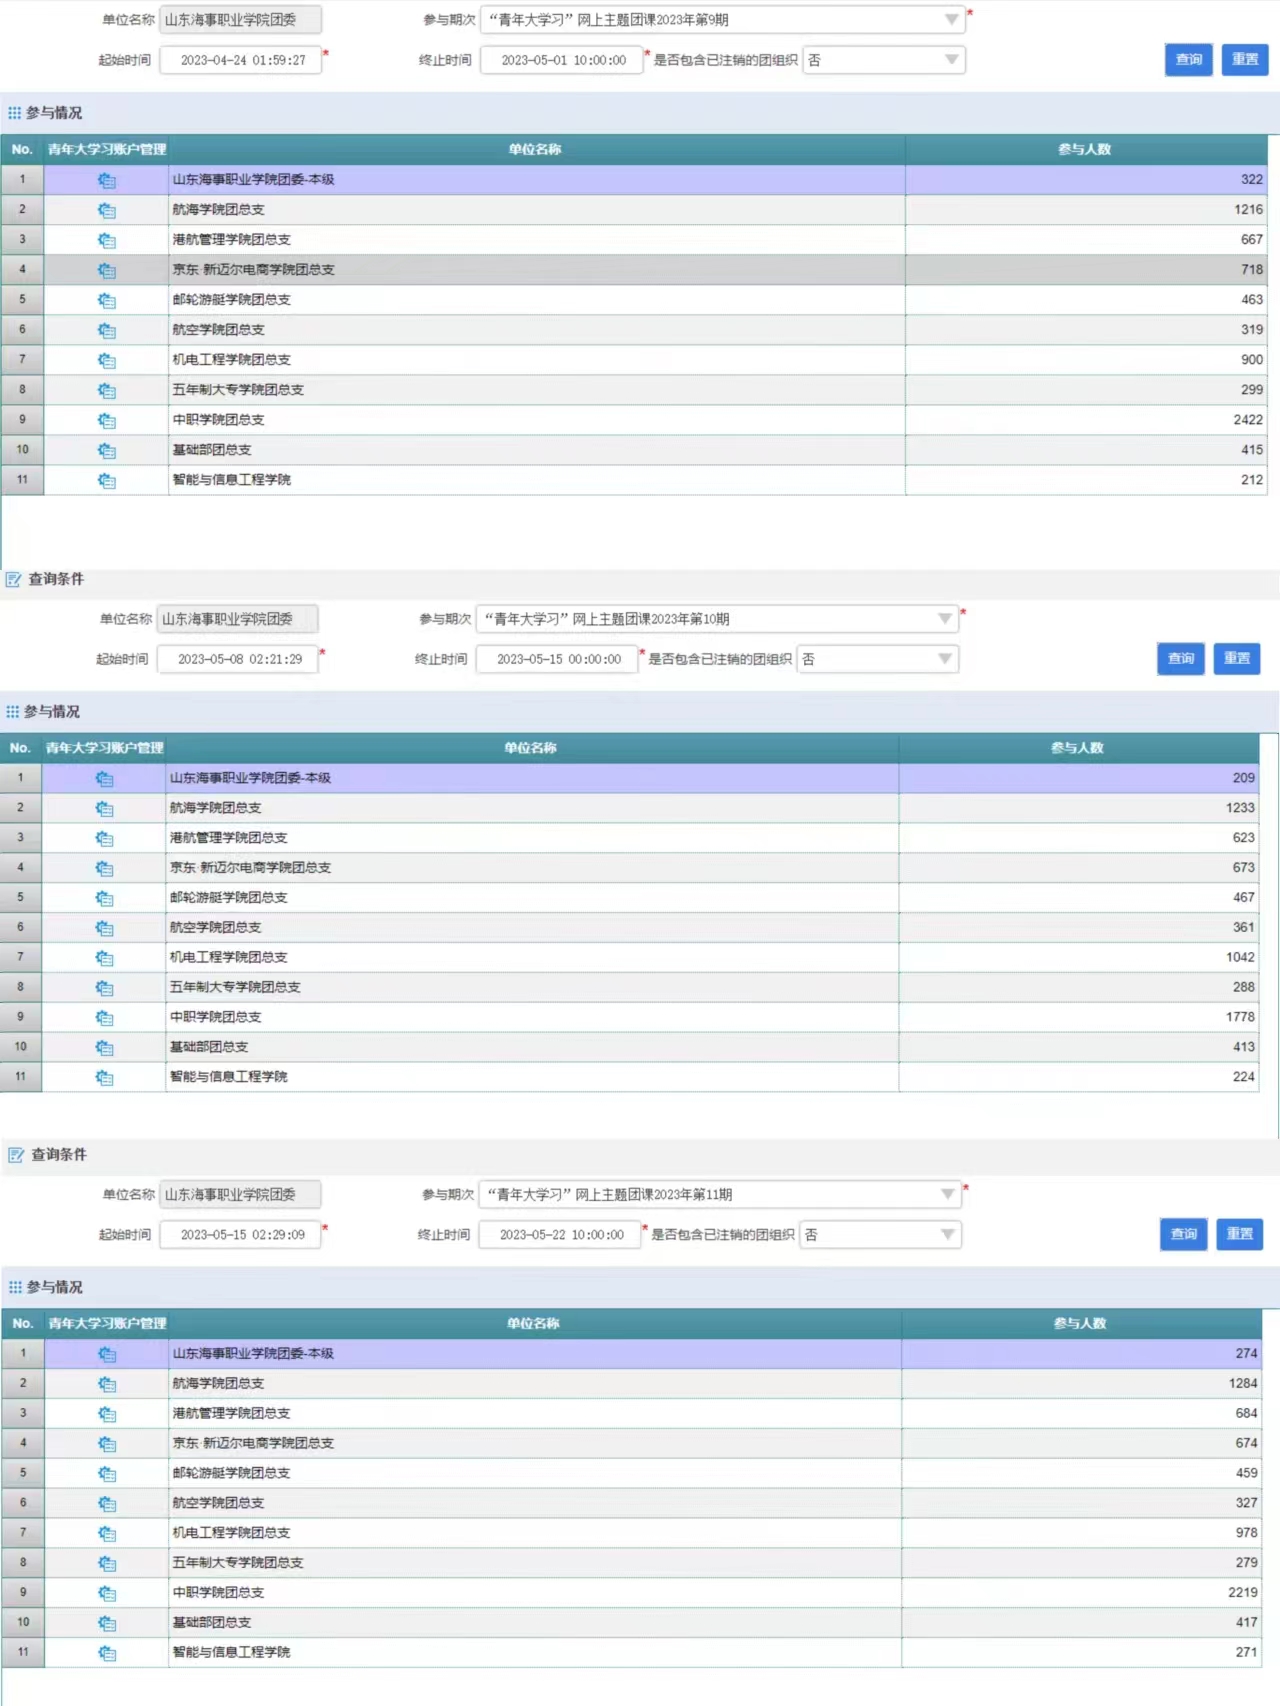The height and width of the screenshot is (1706, 1280).
Task: Click account icon in row with 900 participants
Action: tap(107, 360)
